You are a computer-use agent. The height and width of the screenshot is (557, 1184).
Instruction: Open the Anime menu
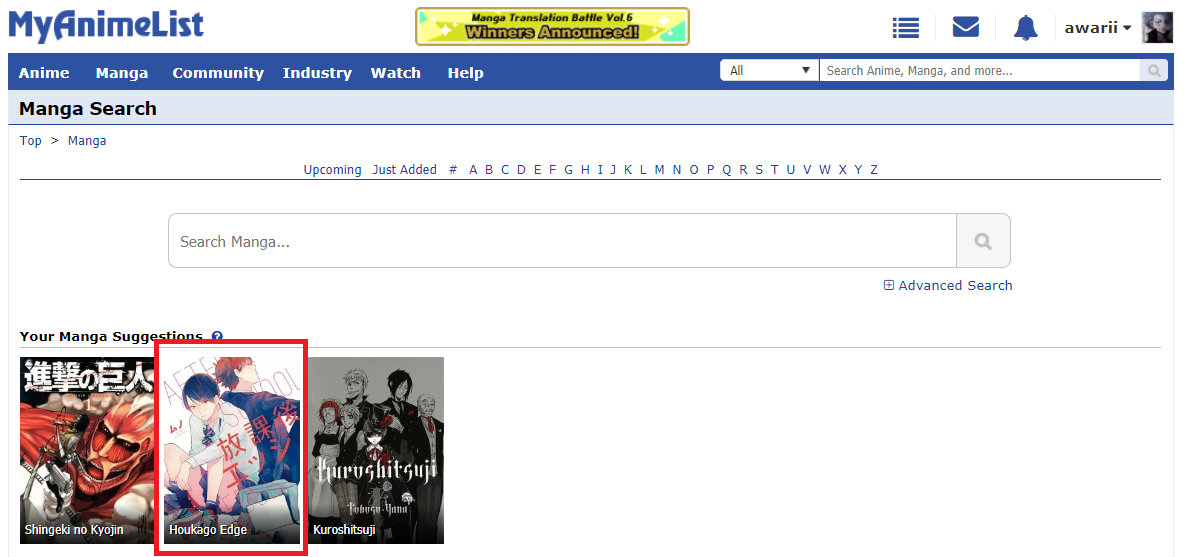pos(44,73)
